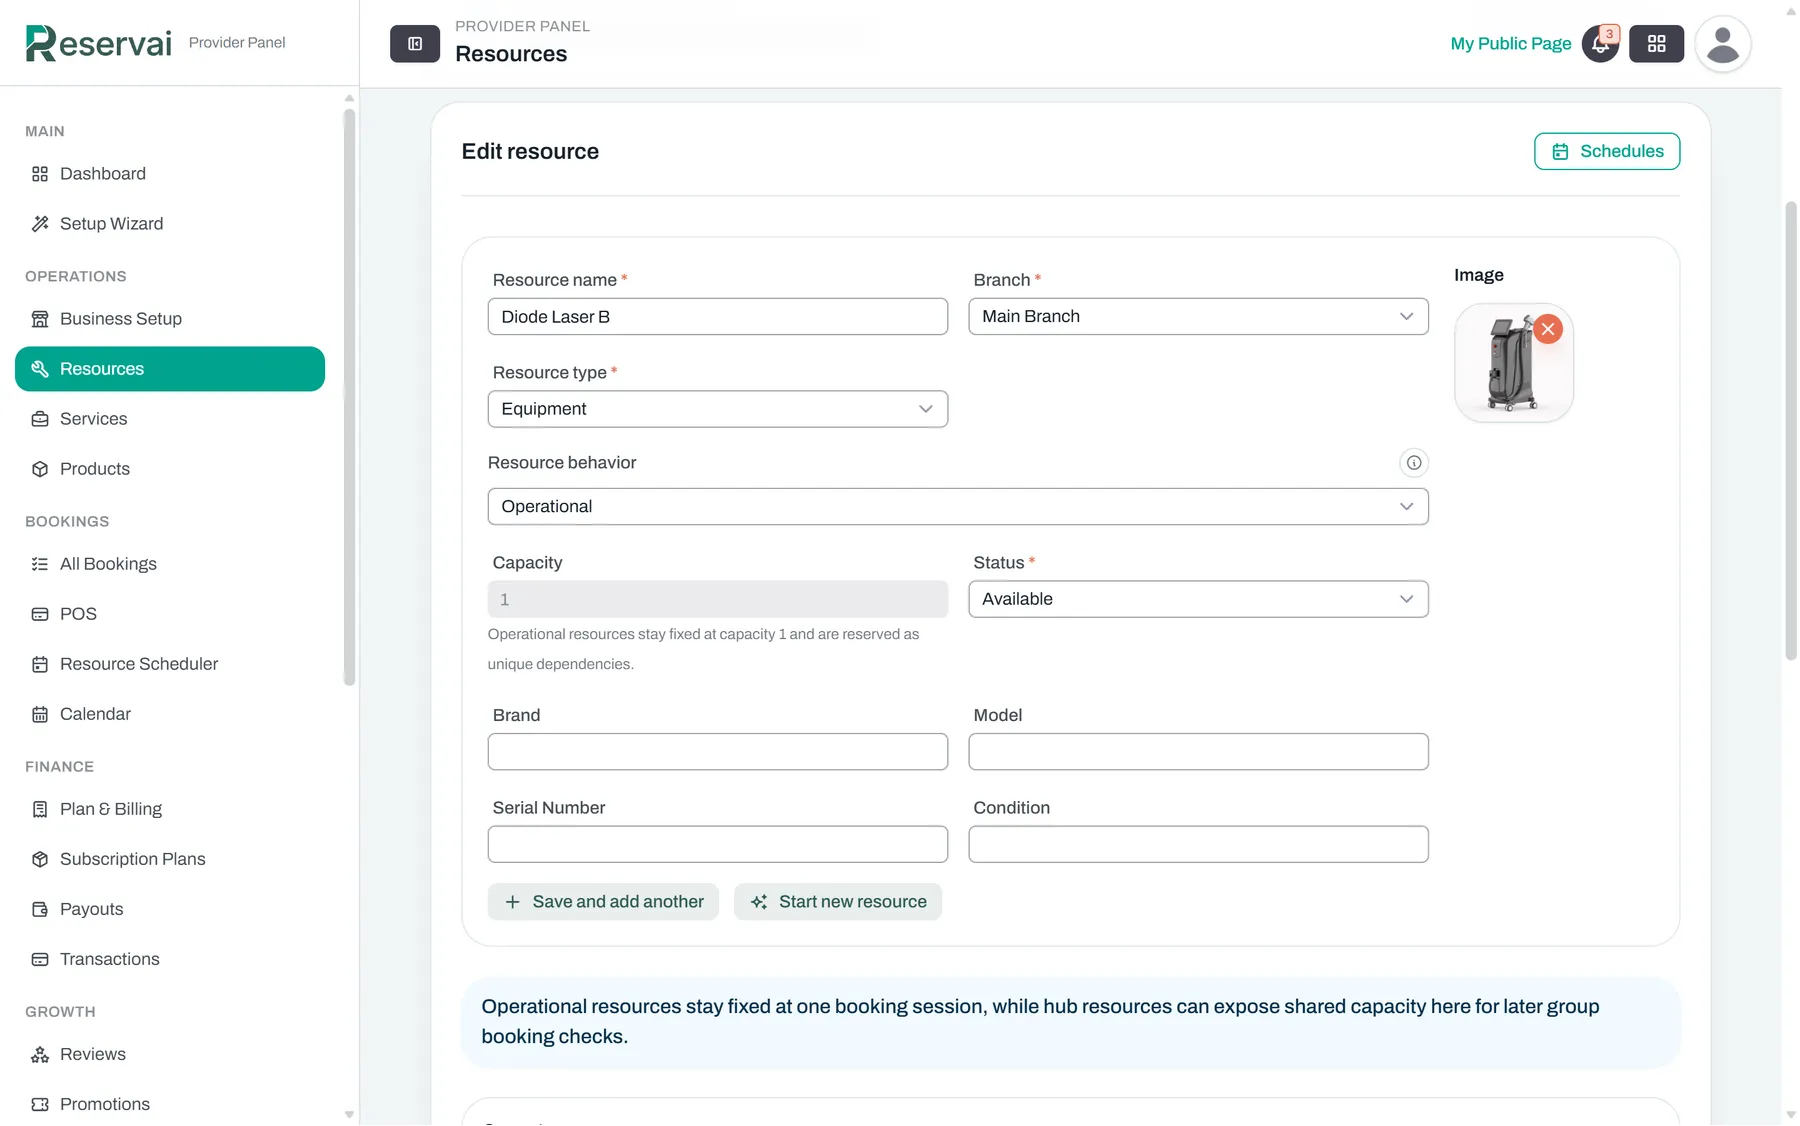Click the Dashboard grid icon

[40, 174]
